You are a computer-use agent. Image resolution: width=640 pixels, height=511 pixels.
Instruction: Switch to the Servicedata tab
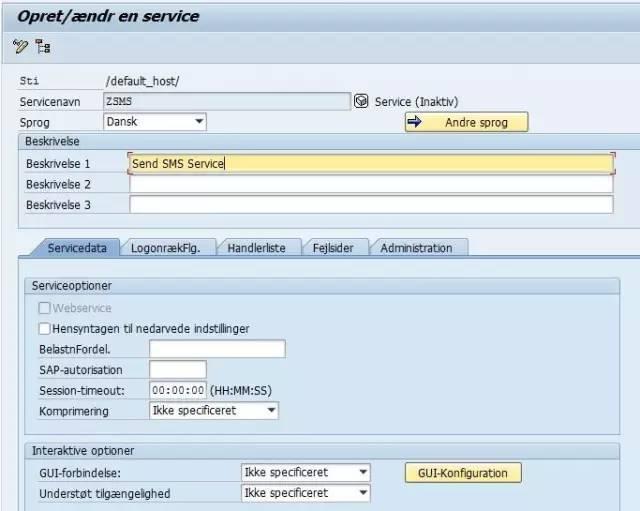pos(77,248)
